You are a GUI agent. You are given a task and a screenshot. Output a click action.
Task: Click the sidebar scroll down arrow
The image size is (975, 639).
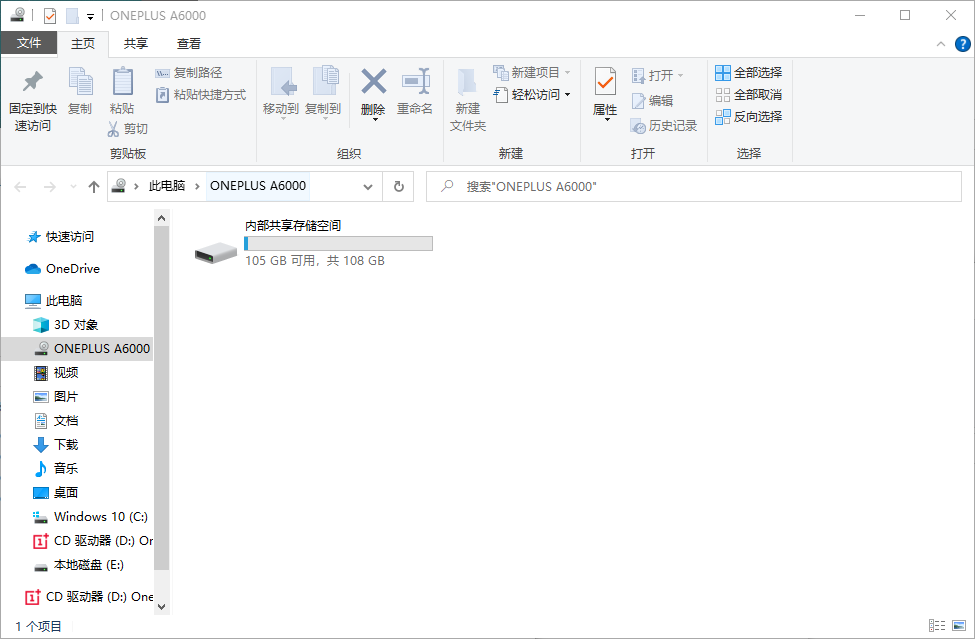pyautogui.click(x=162, y=607)
